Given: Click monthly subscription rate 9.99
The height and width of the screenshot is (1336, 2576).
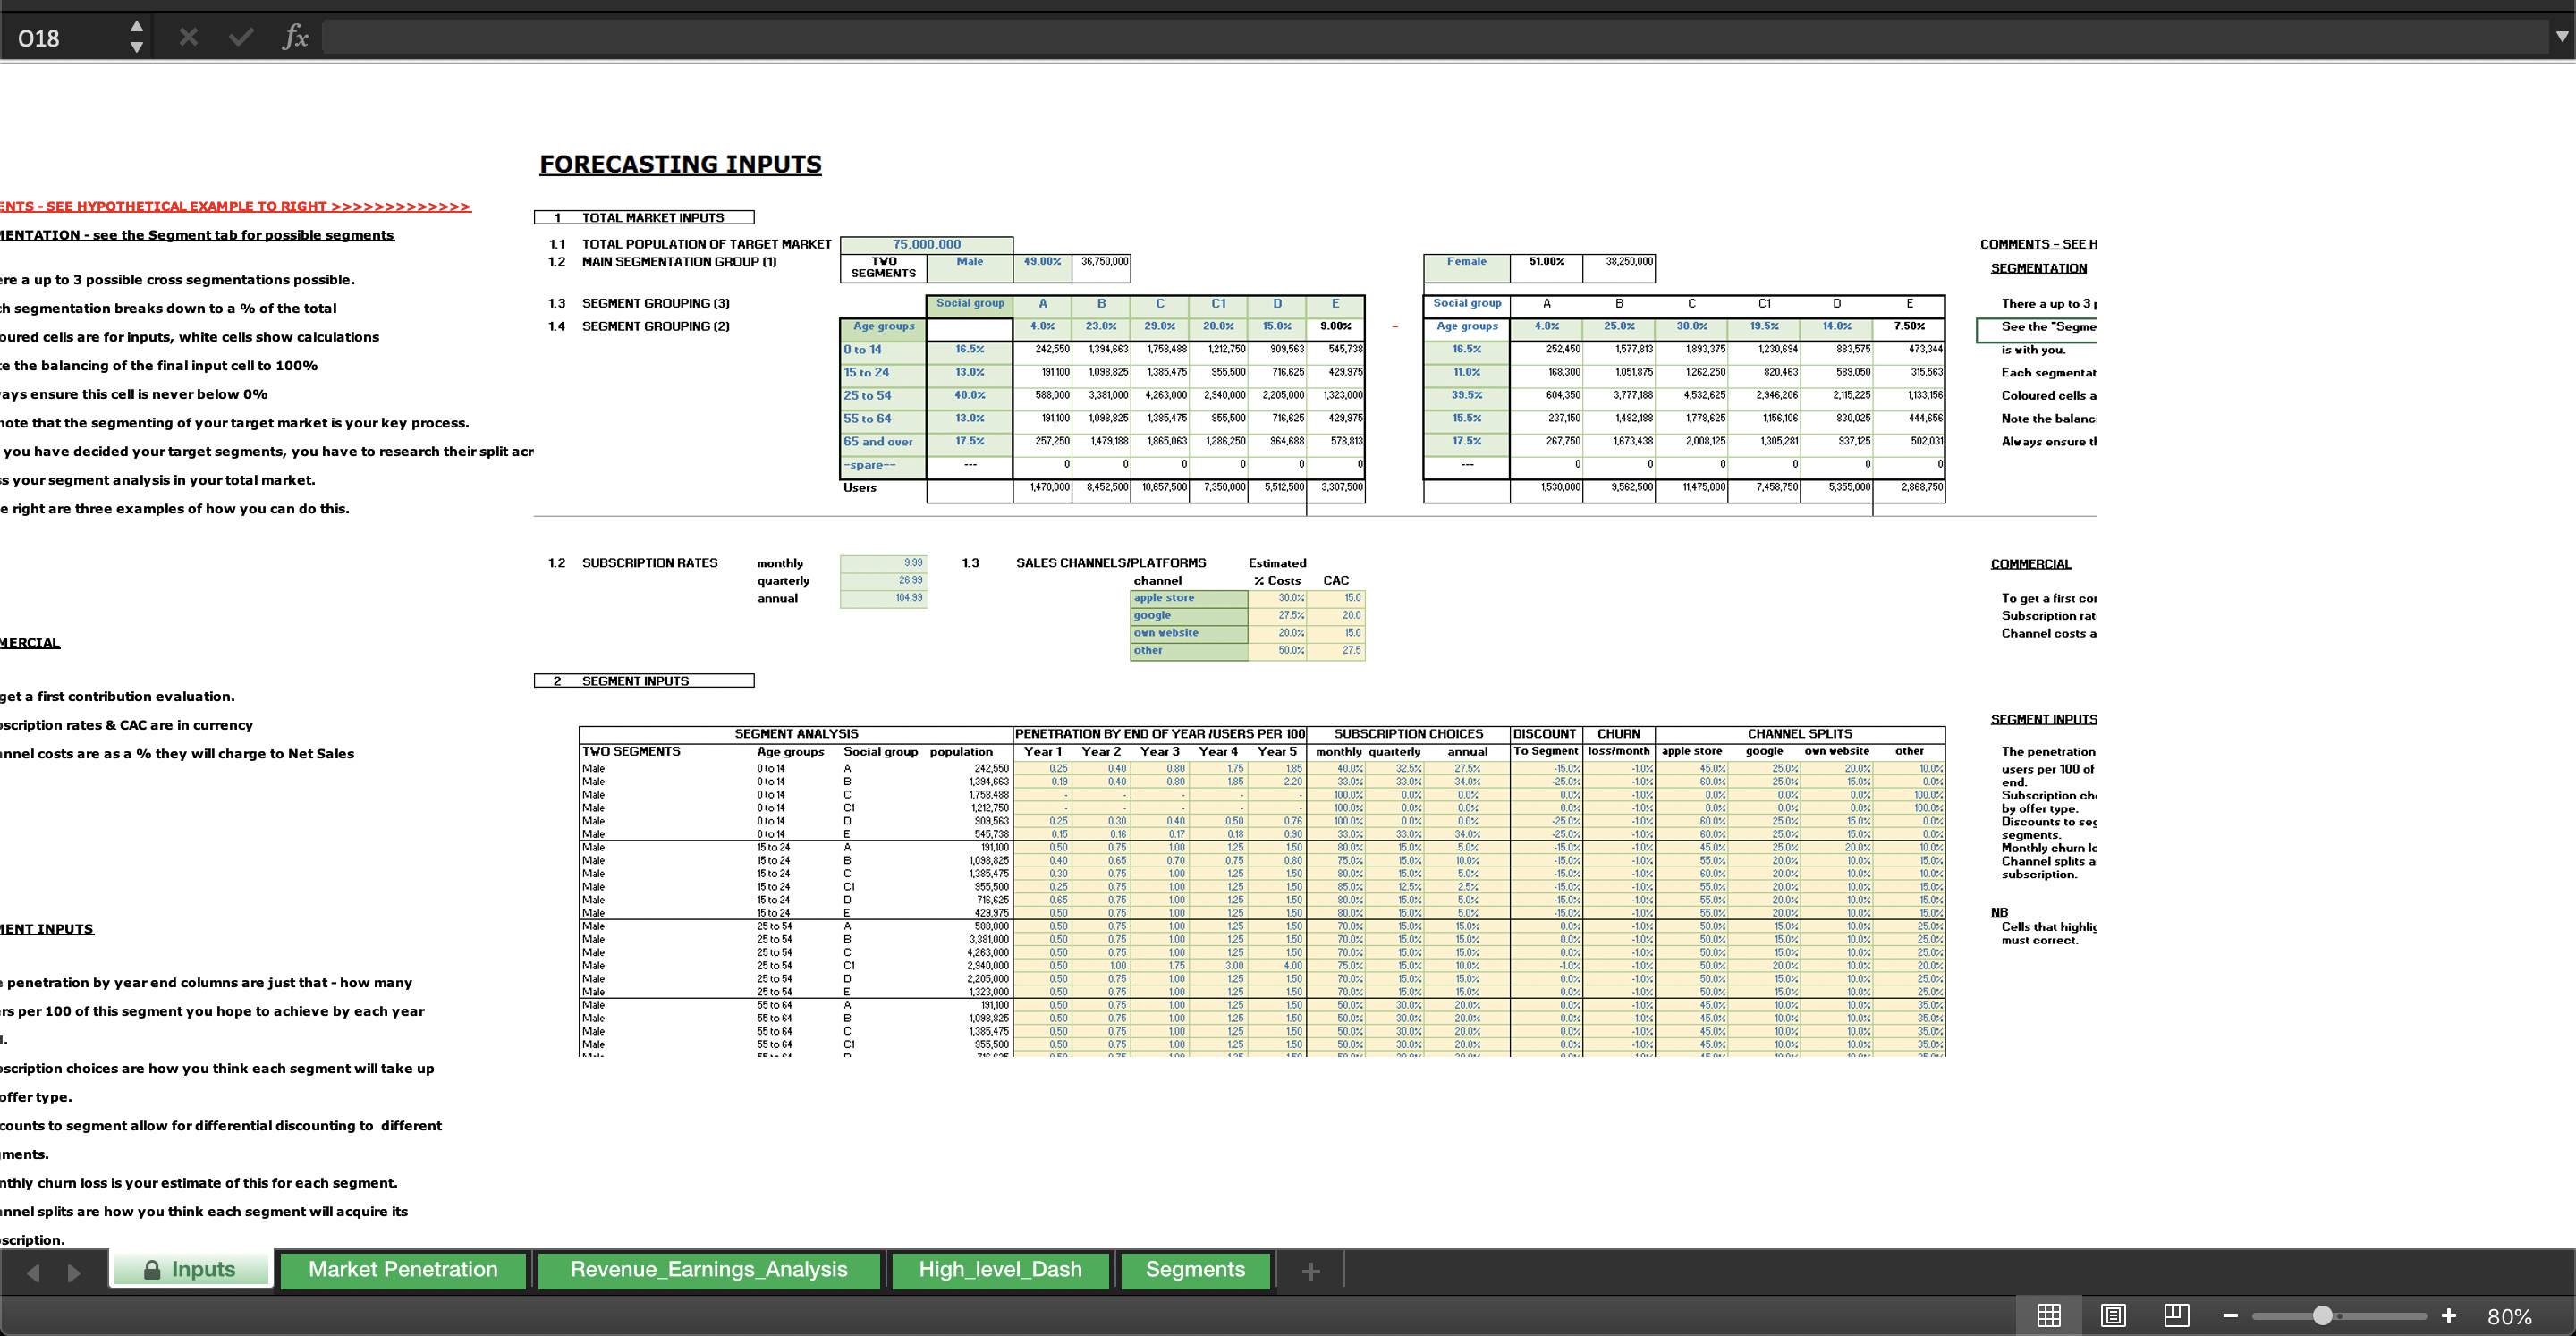Looking at the screenshot, I should tap(883, 563).
